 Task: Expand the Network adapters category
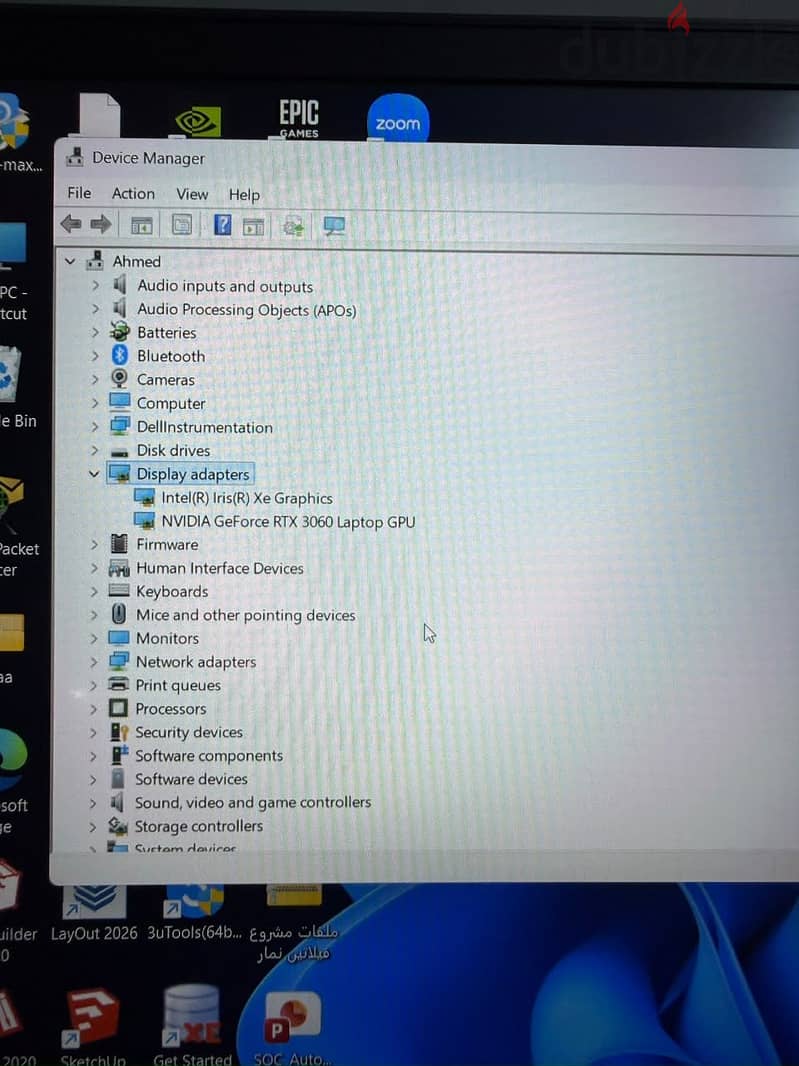(94, 661)
